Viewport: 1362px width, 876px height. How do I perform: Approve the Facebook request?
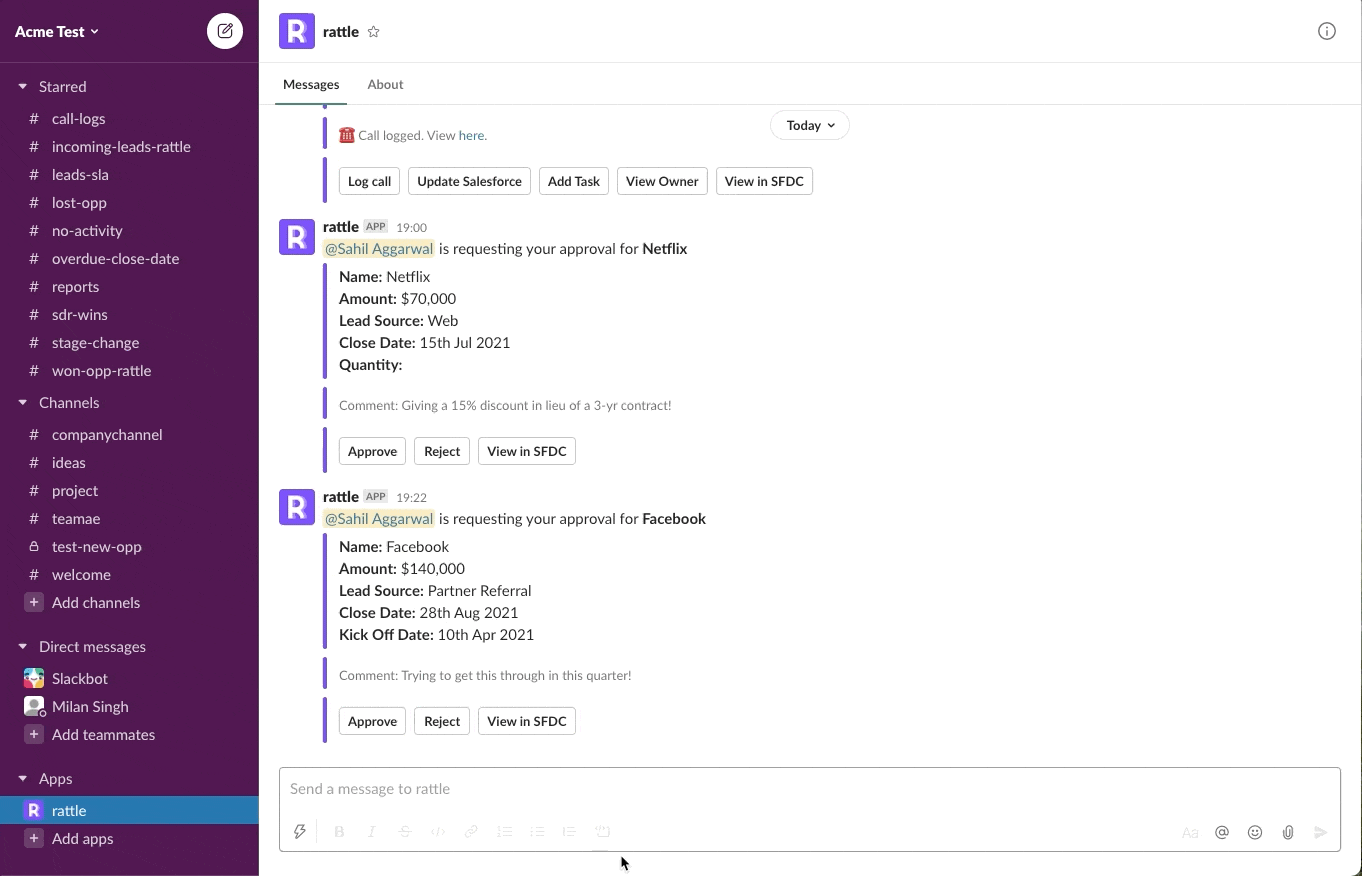pyautogui.click(x=372, y=721)
